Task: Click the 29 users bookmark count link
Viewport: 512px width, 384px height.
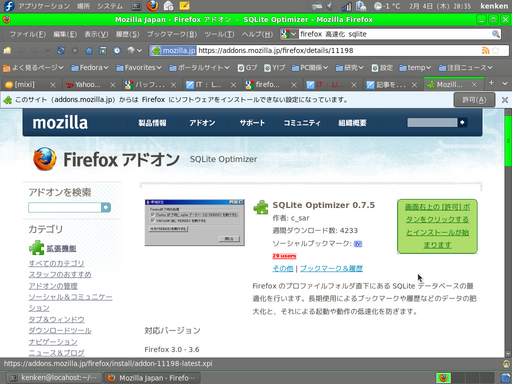Action: 284,256
